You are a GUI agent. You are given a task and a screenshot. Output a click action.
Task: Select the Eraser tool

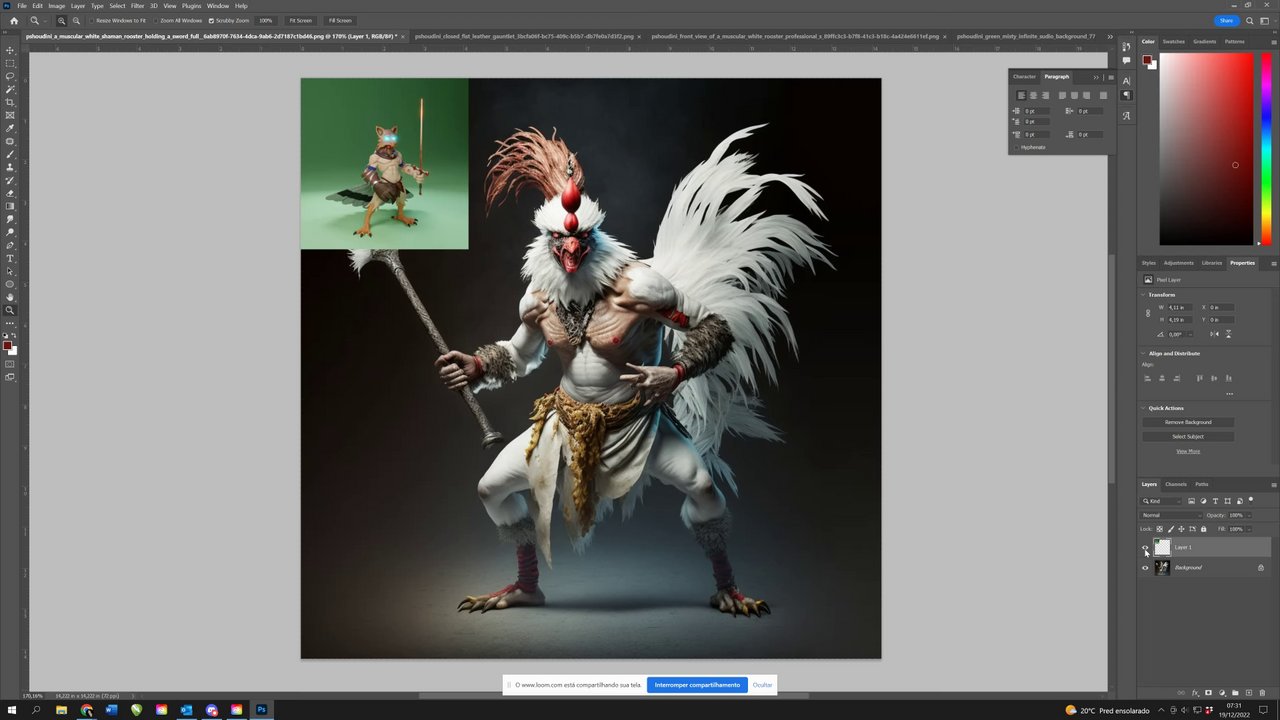(x=10, y=193)
